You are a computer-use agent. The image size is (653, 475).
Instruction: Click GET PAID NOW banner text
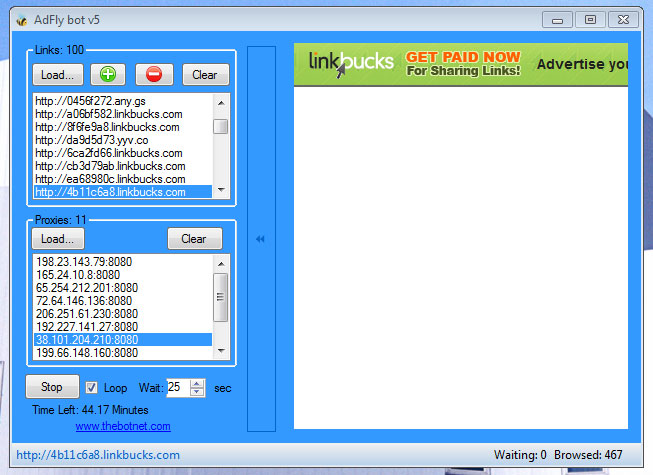point(463,57)
